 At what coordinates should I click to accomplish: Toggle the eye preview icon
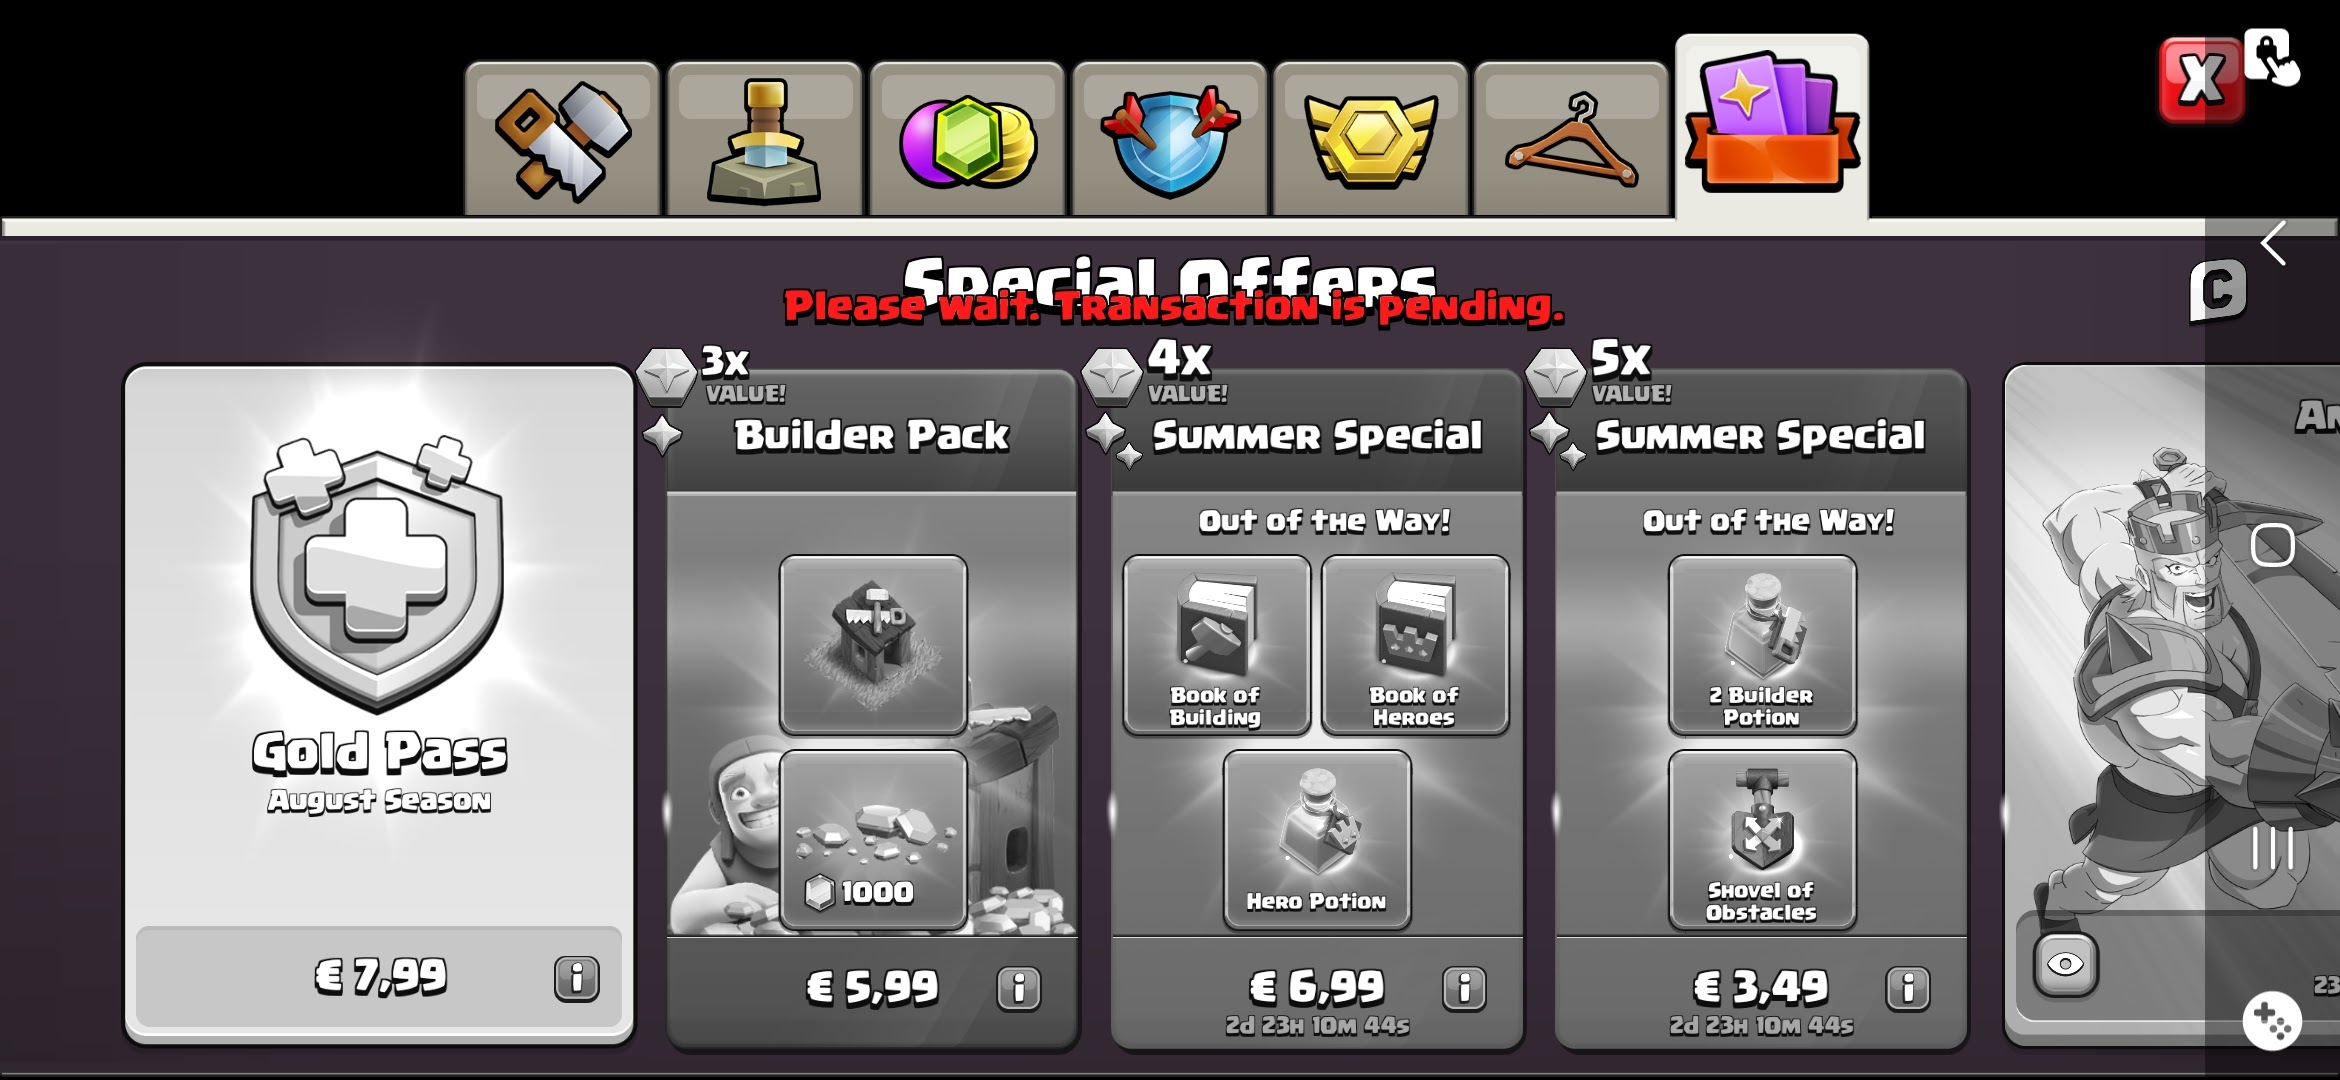pyautogui.click(x=2065, y=964)
